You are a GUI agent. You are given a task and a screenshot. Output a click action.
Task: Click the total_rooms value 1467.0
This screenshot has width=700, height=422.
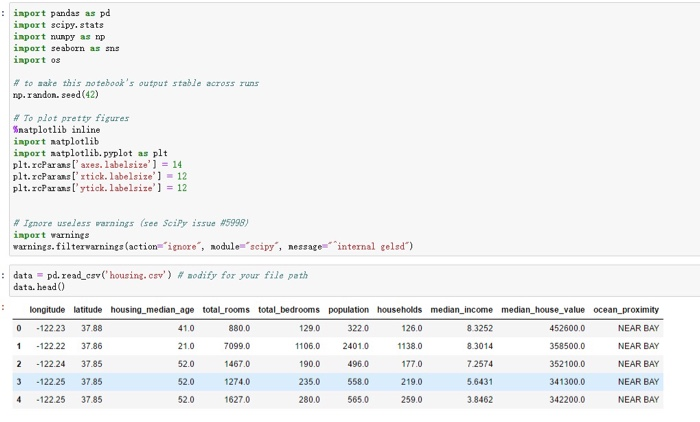[x=237, y=364]
